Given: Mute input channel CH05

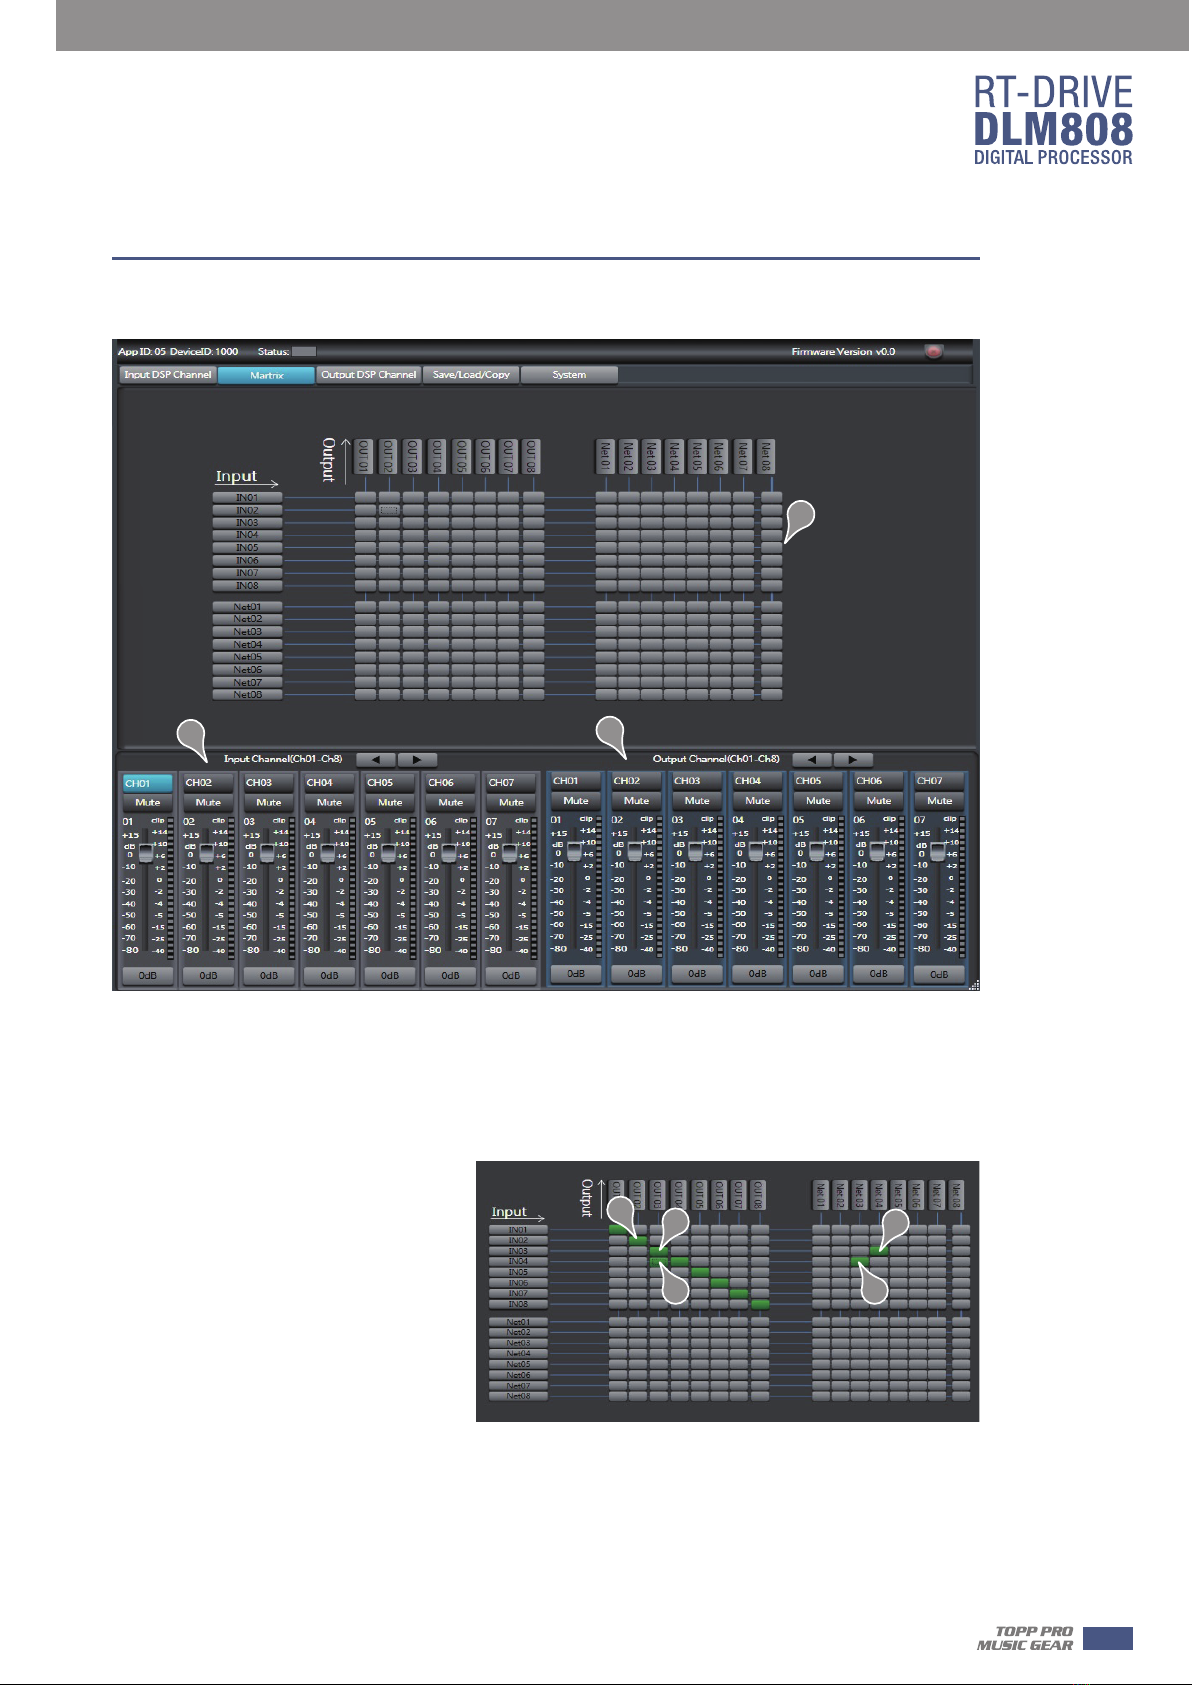Looking at the screenshot, I should 390,802.
